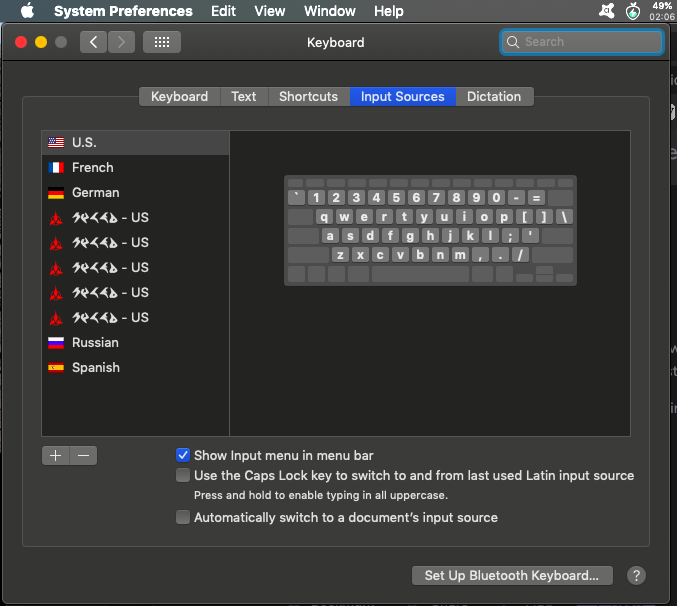
Task: Click the Russian flag icon
Action: (56, 343)
